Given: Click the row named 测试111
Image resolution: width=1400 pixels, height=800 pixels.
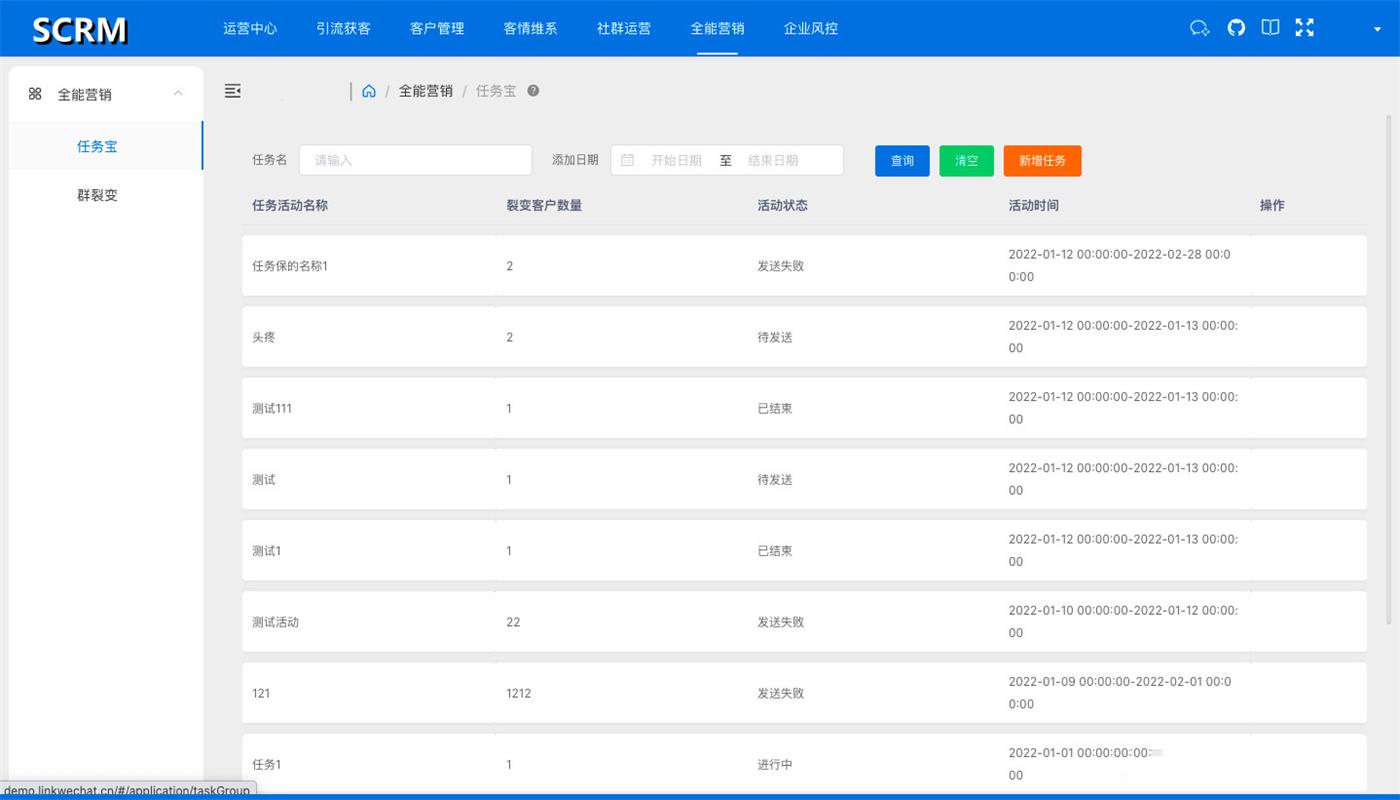Looking at the screenshot, I should click(804, 408).
